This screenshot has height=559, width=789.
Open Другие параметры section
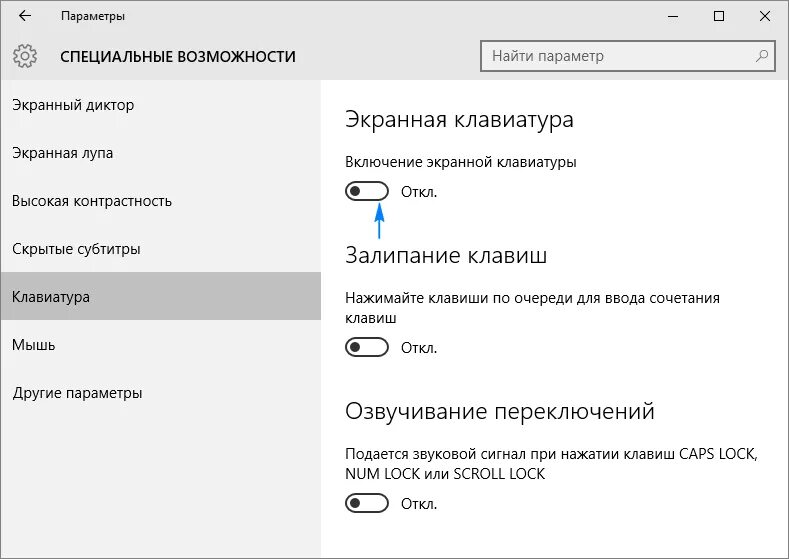pos(77,393)
